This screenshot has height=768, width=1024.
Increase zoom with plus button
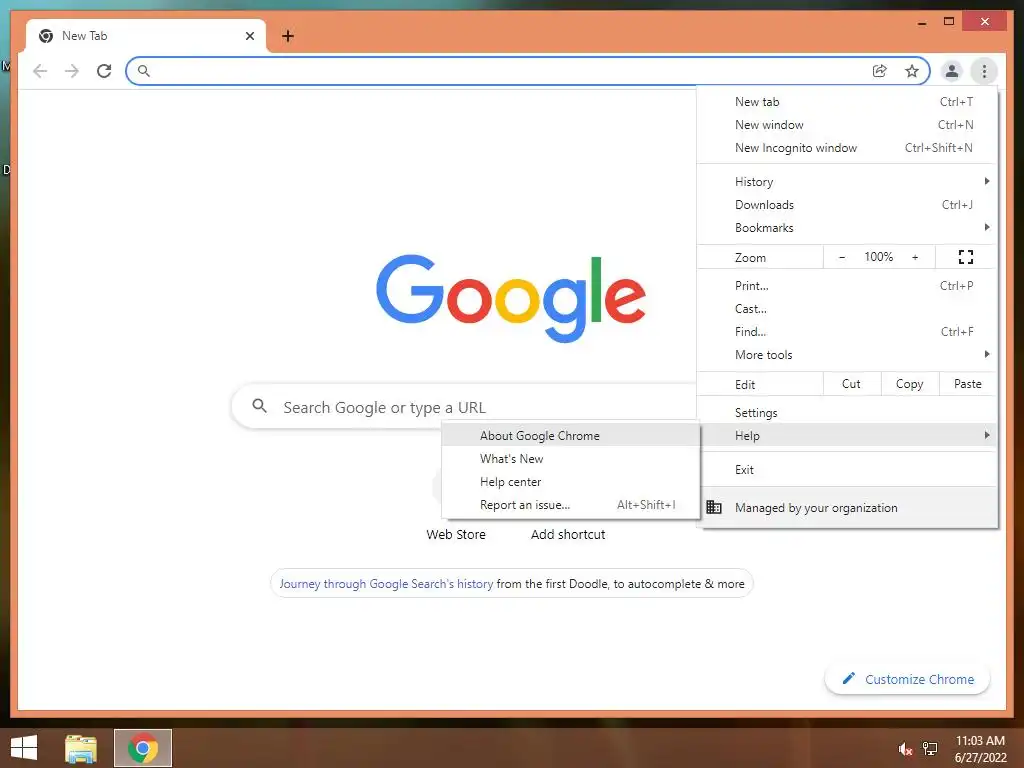(x=915, y=257)
